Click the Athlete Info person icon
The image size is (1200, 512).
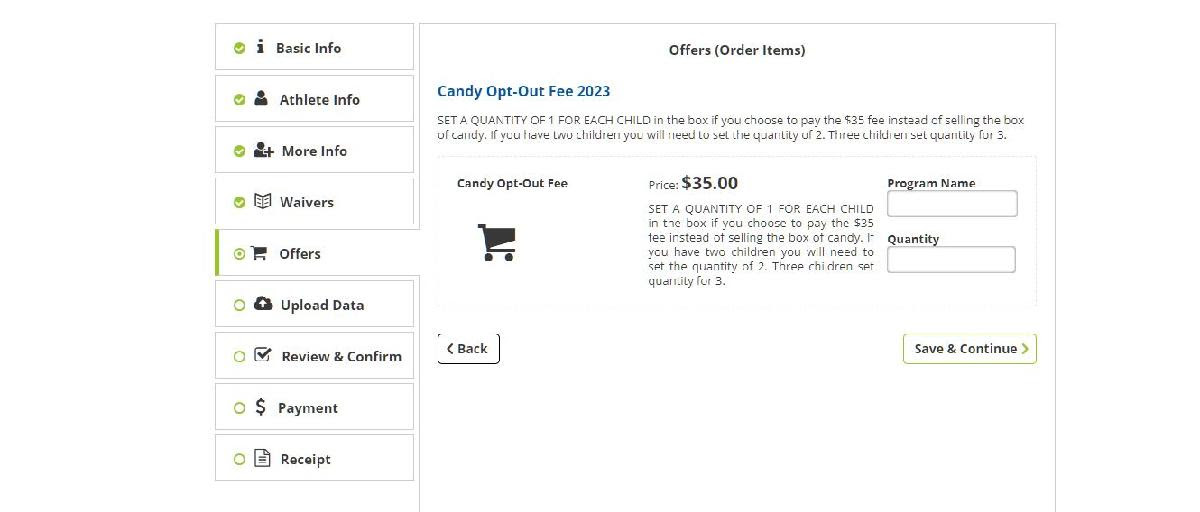(x=262, y=99)
